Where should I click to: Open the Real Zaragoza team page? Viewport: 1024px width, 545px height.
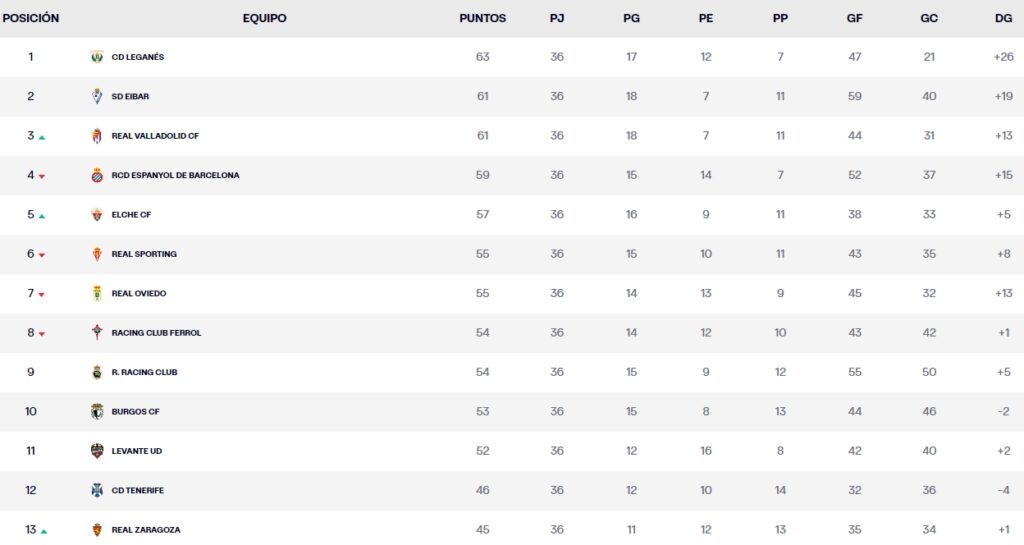146,530
